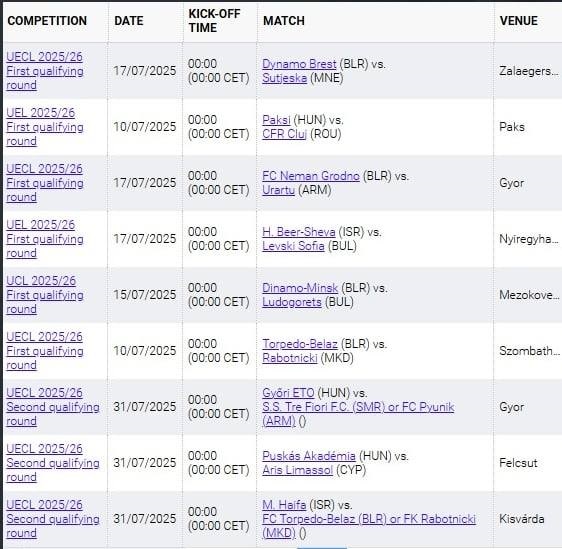The height and width of the screenshot is (549, 562).
Task: Click the KICK-OFF TIME column header
Action: (x=214, y=21)
